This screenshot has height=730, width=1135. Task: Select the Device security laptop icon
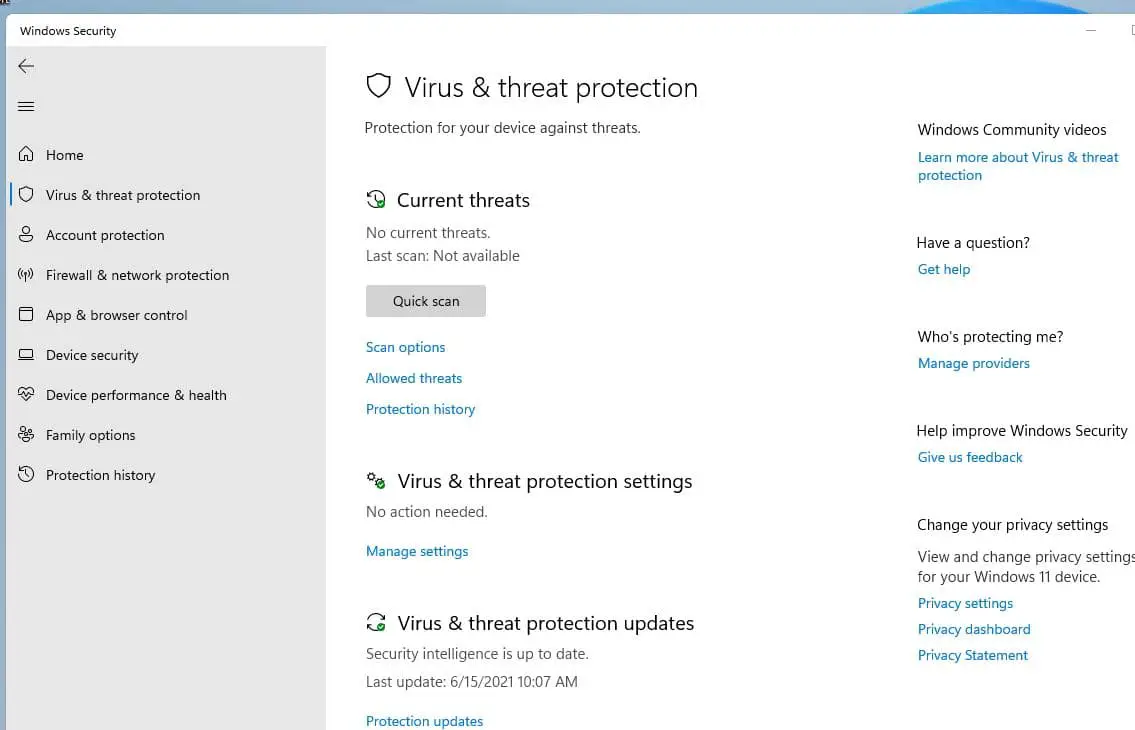[26, 355]
